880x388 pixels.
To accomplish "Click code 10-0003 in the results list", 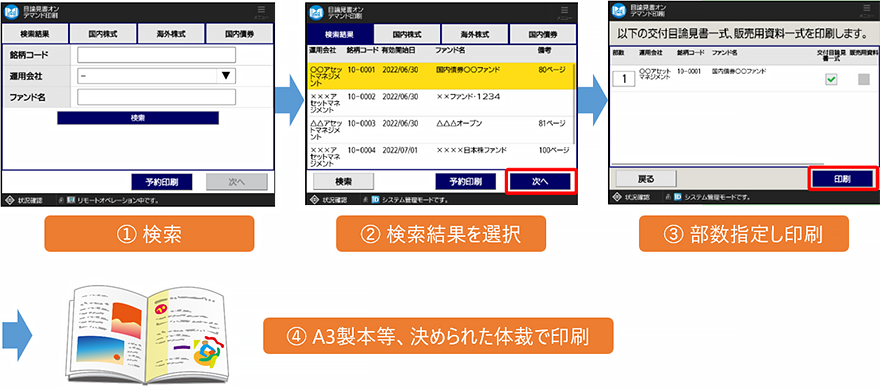I will coord(361,123).
